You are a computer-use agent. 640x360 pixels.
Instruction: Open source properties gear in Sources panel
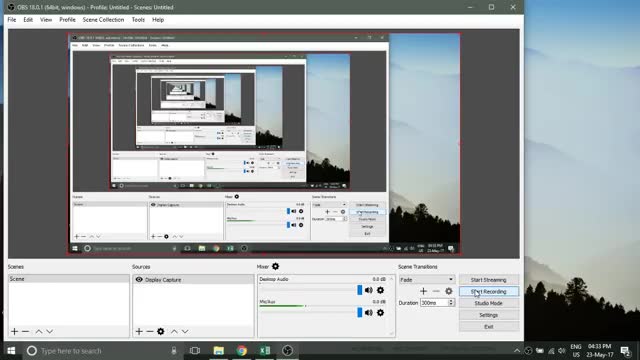click(x=161, y=331)
